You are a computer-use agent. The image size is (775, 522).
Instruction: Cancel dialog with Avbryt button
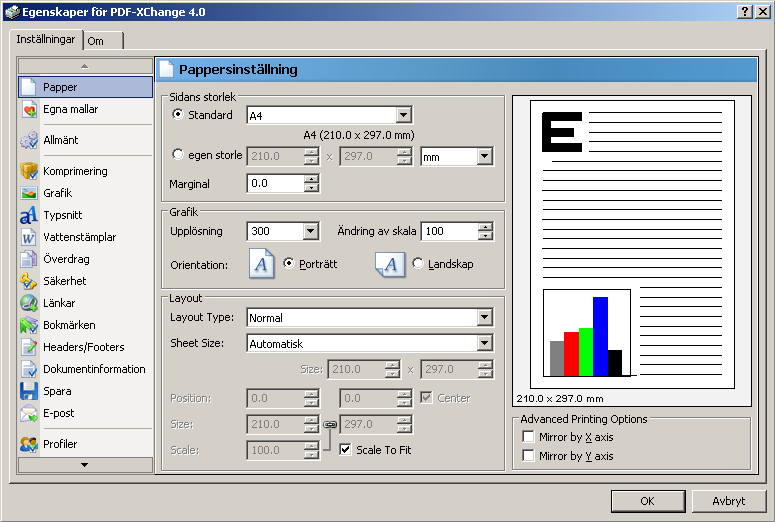(729, 501)
